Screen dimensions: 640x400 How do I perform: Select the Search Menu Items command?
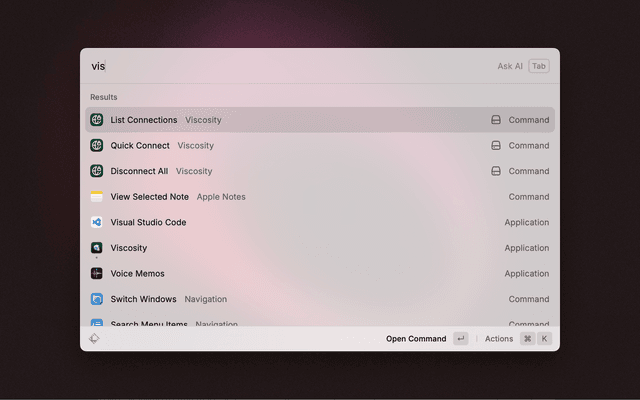click(x=149, y=323)
